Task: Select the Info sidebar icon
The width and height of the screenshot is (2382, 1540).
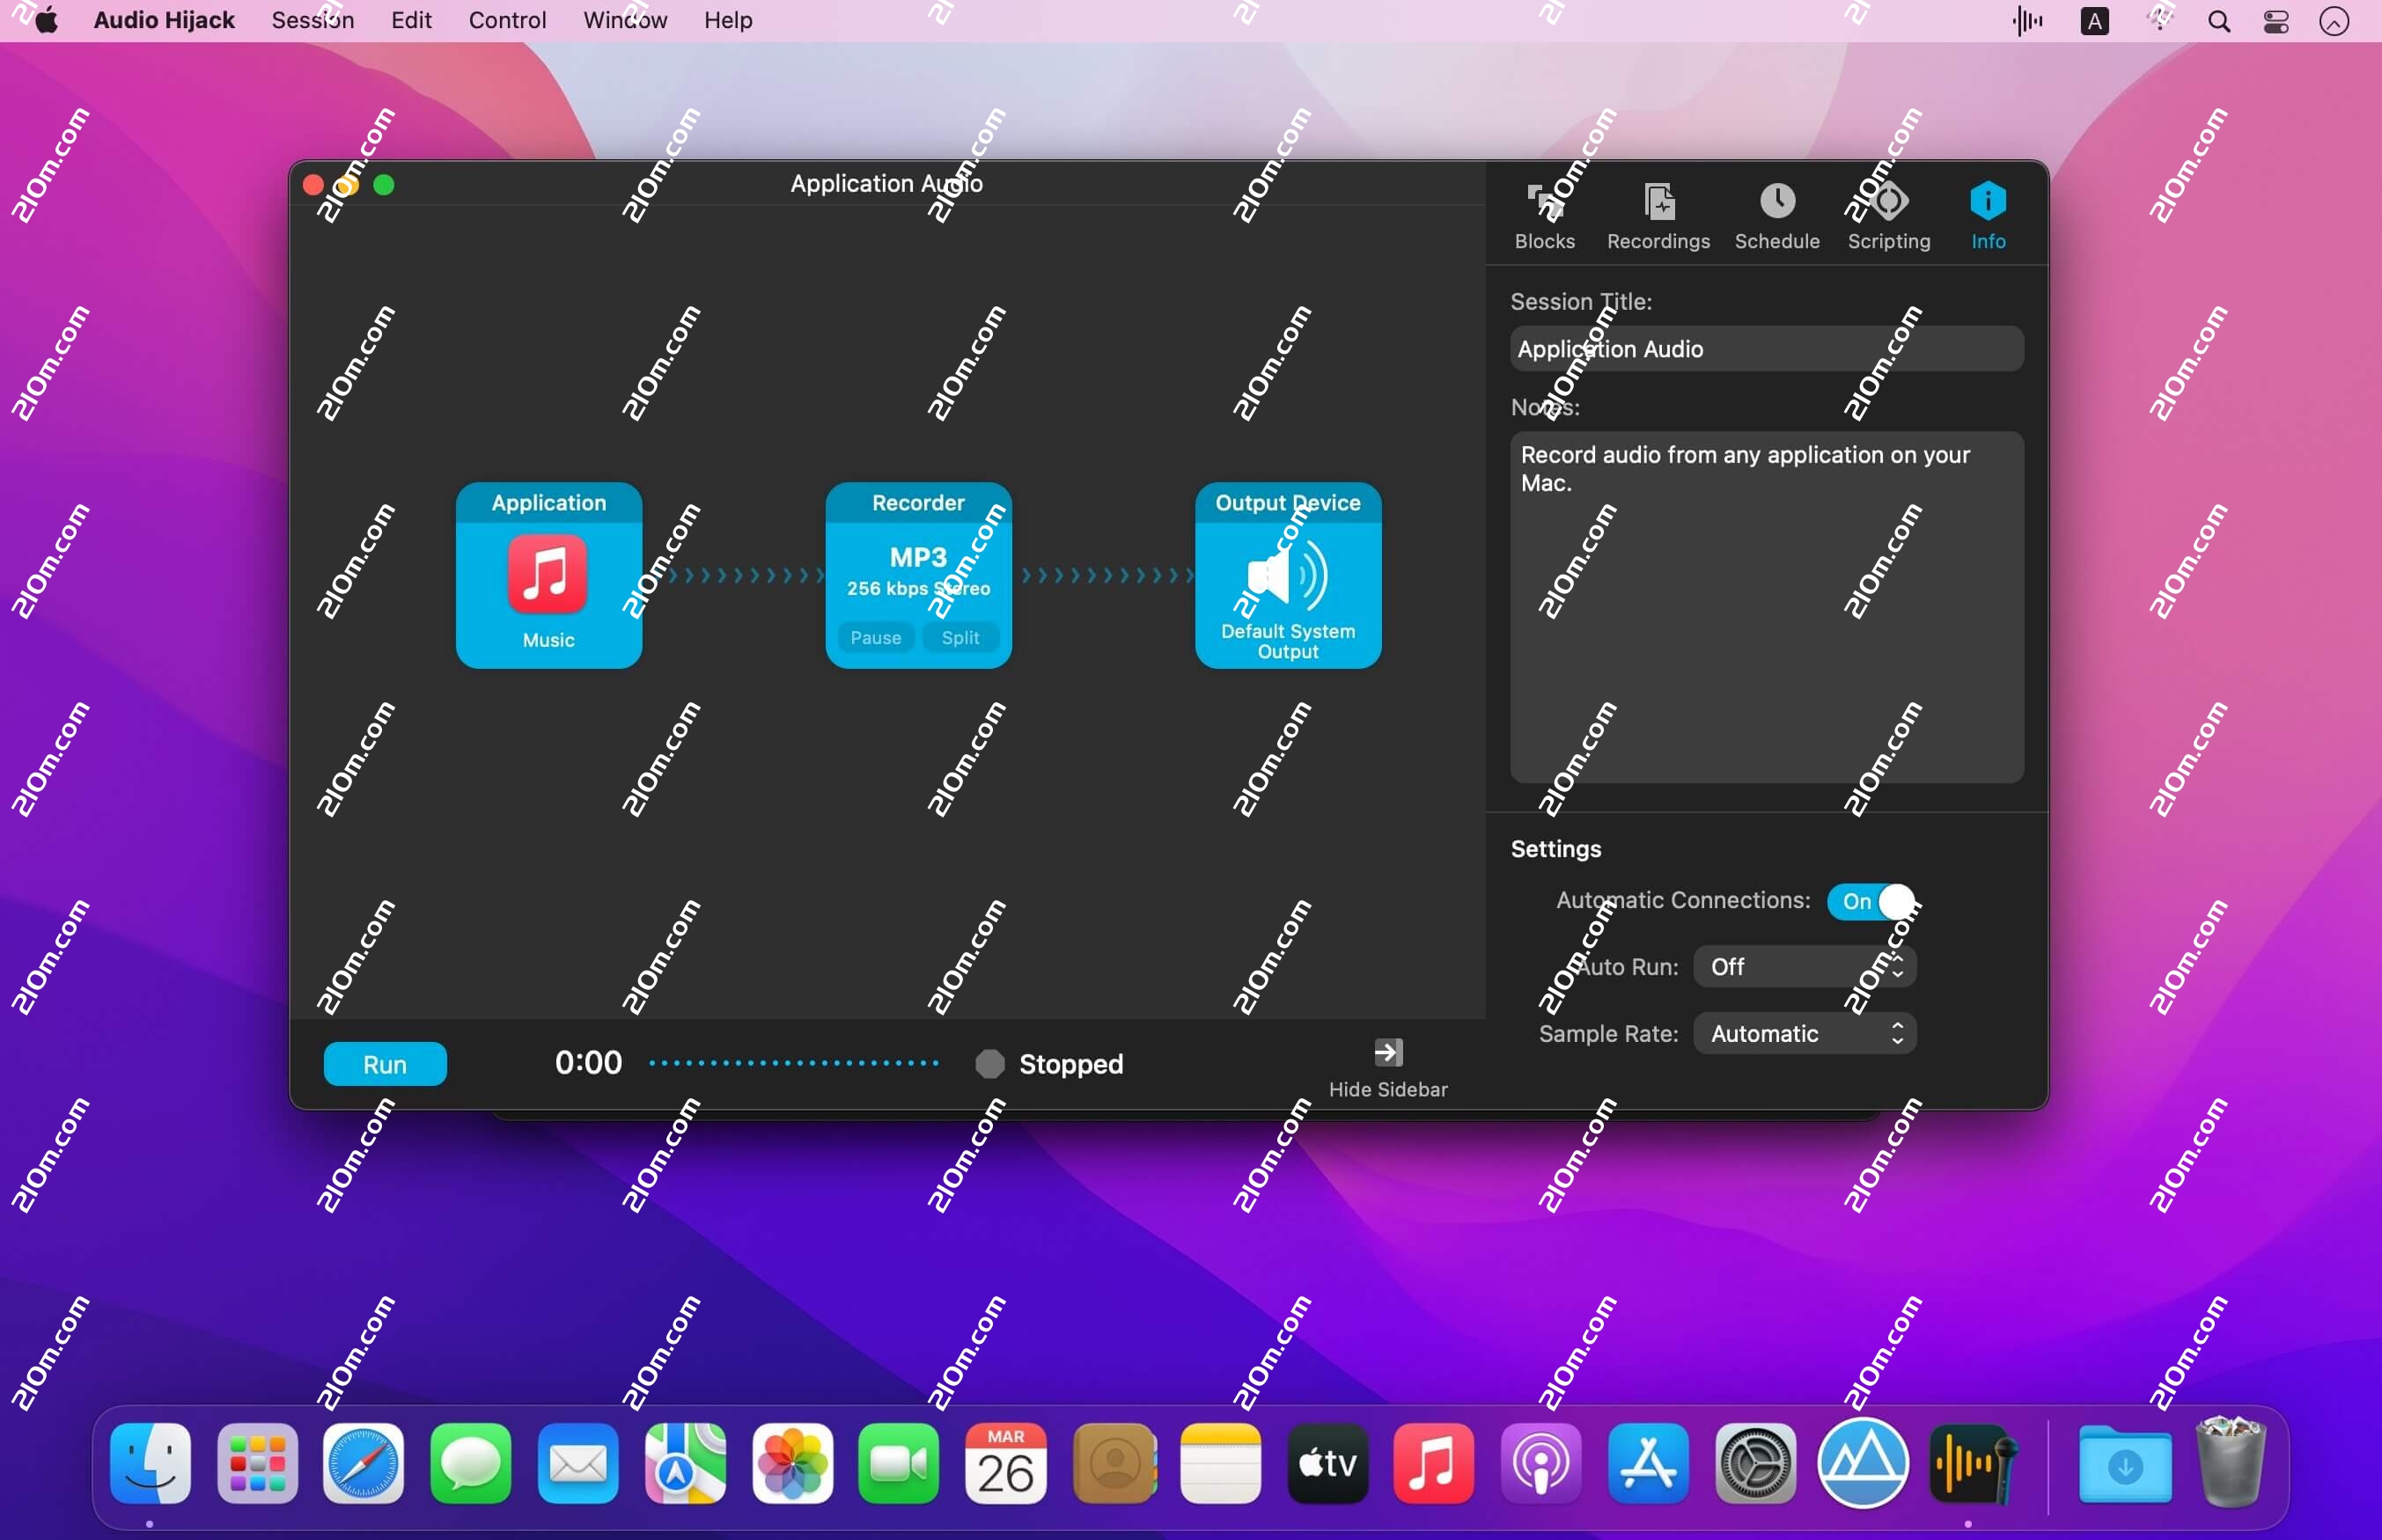Action: point(1988,213)
